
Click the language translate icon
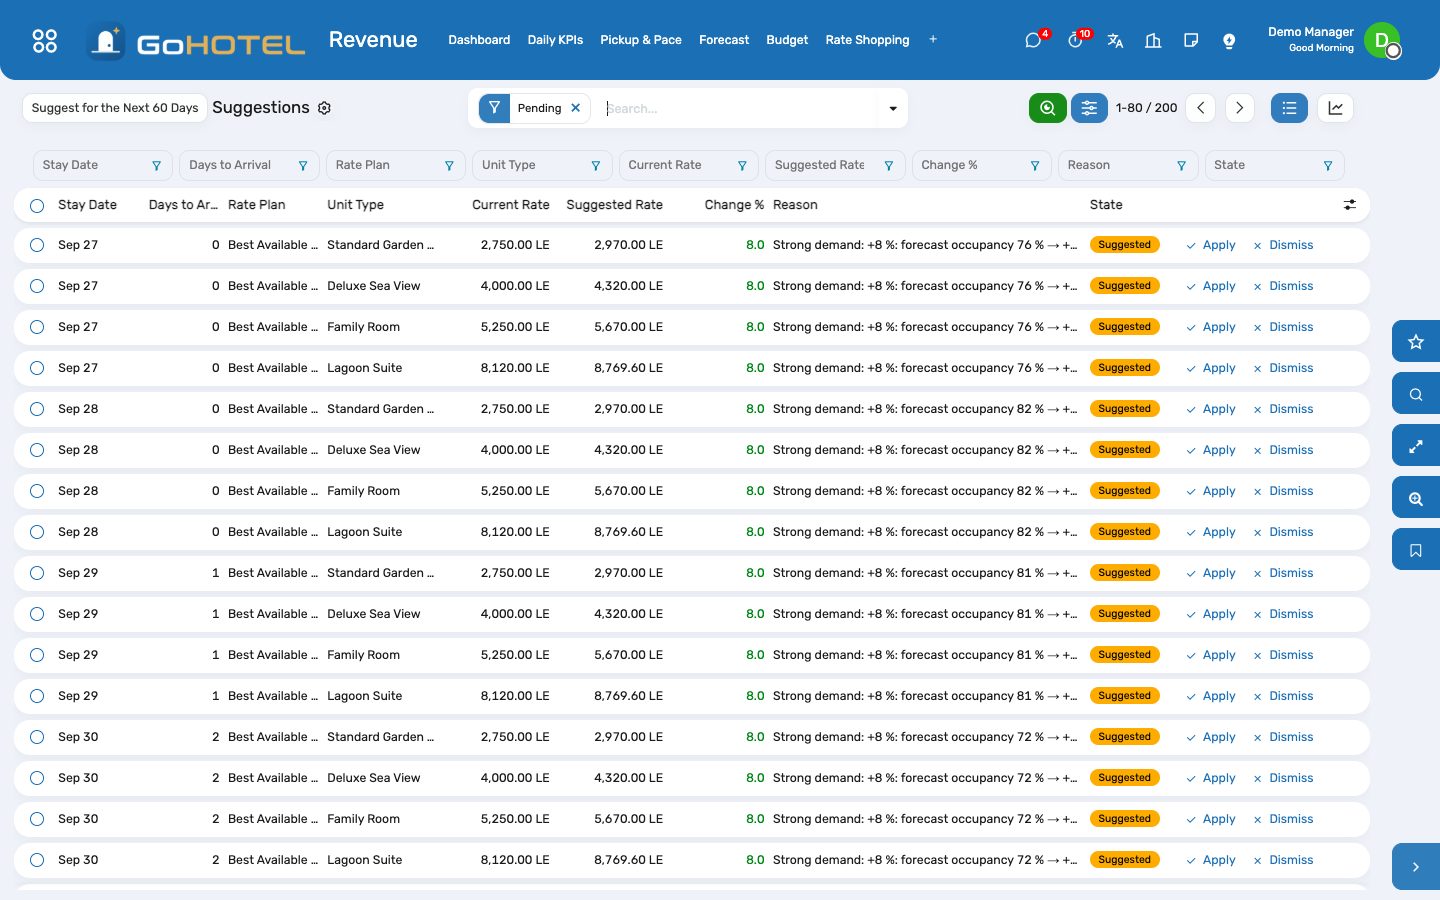1115,40
